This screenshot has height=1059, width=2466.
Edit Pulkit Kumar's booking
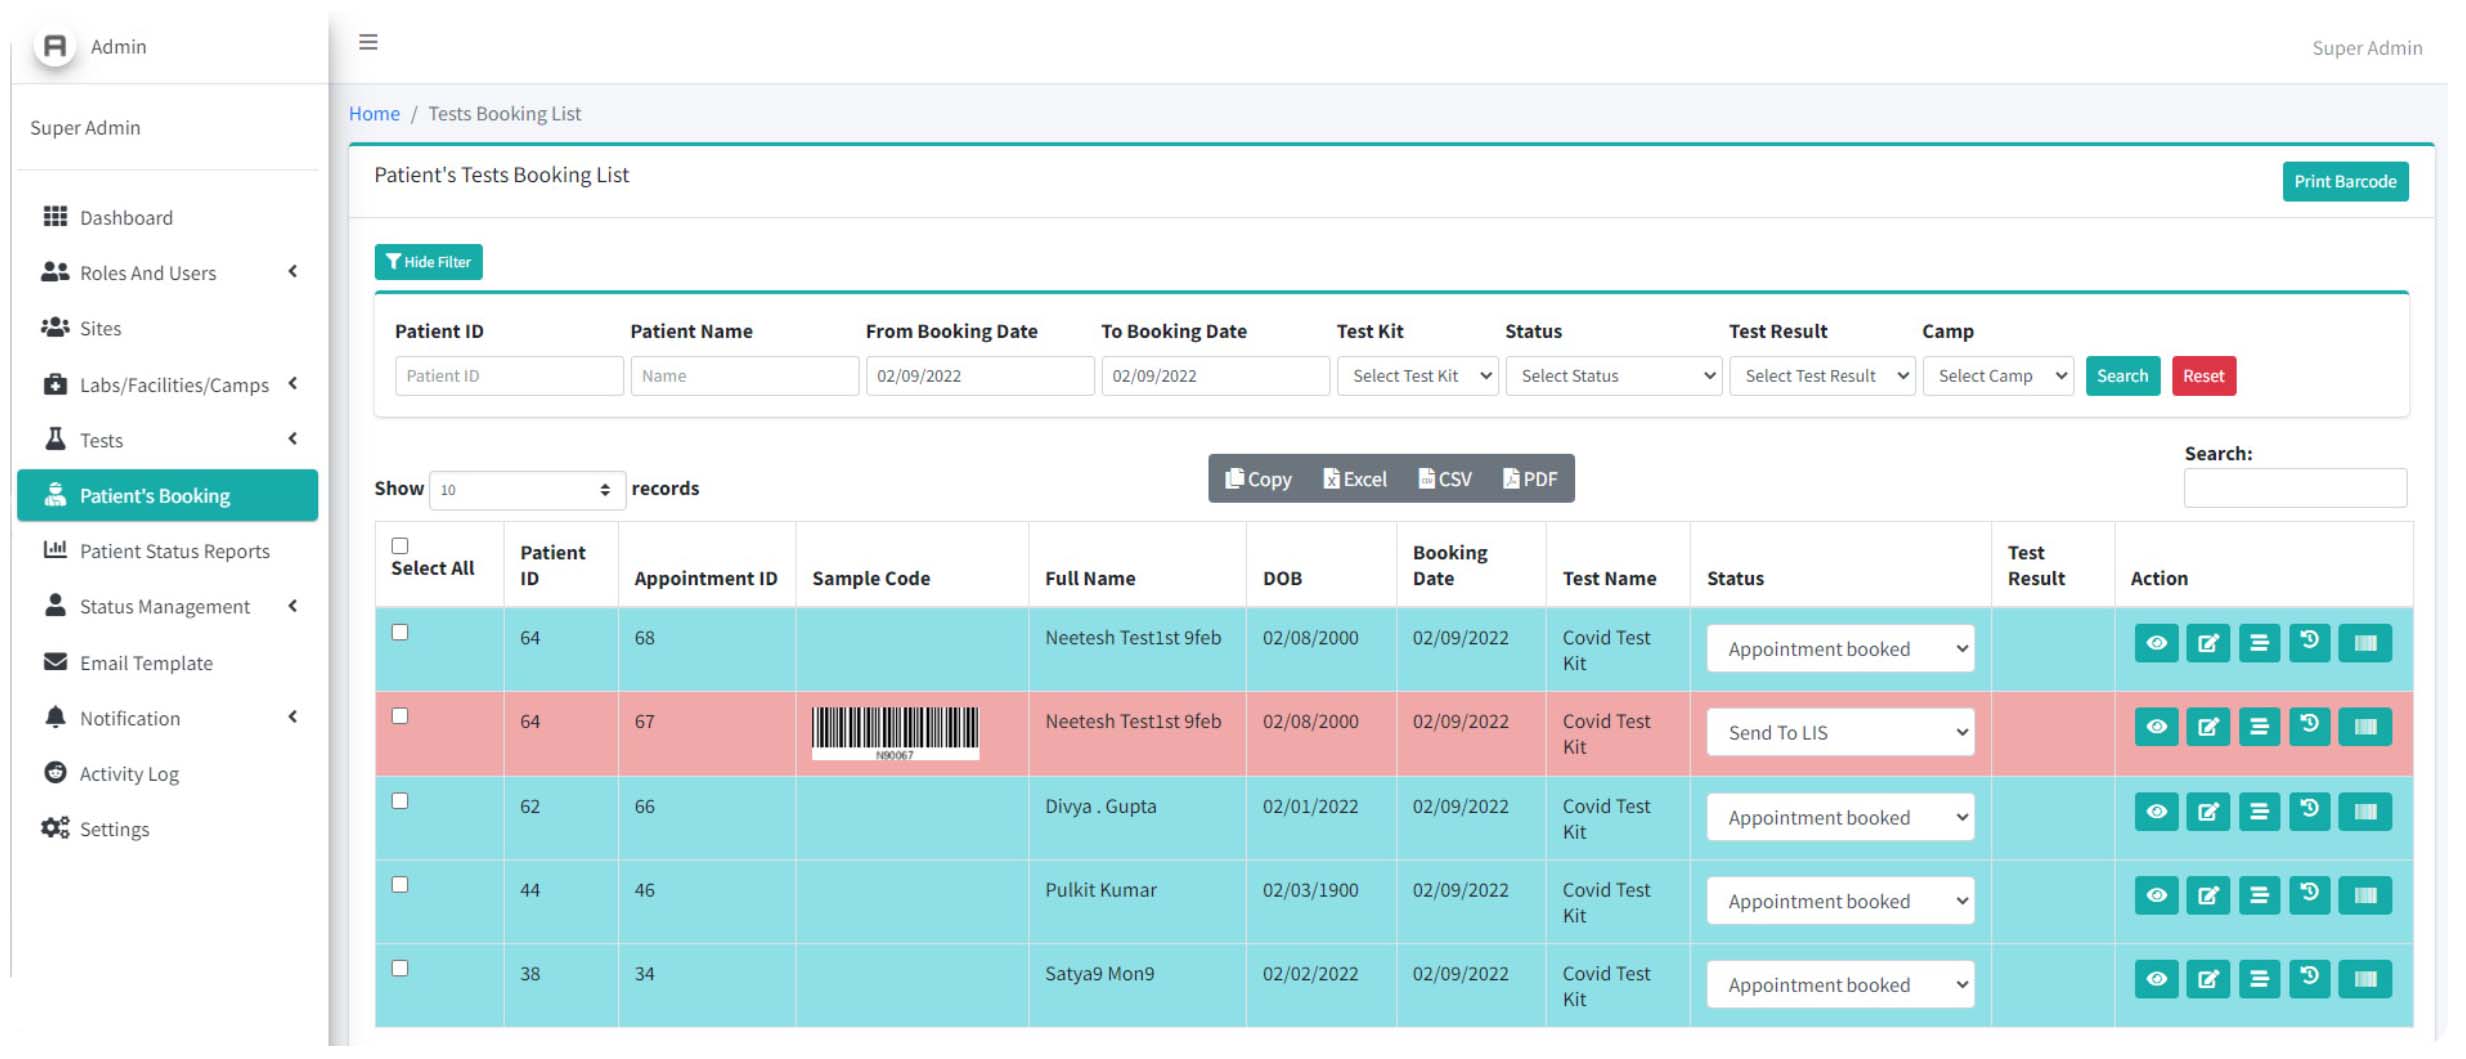point(2207,895)
